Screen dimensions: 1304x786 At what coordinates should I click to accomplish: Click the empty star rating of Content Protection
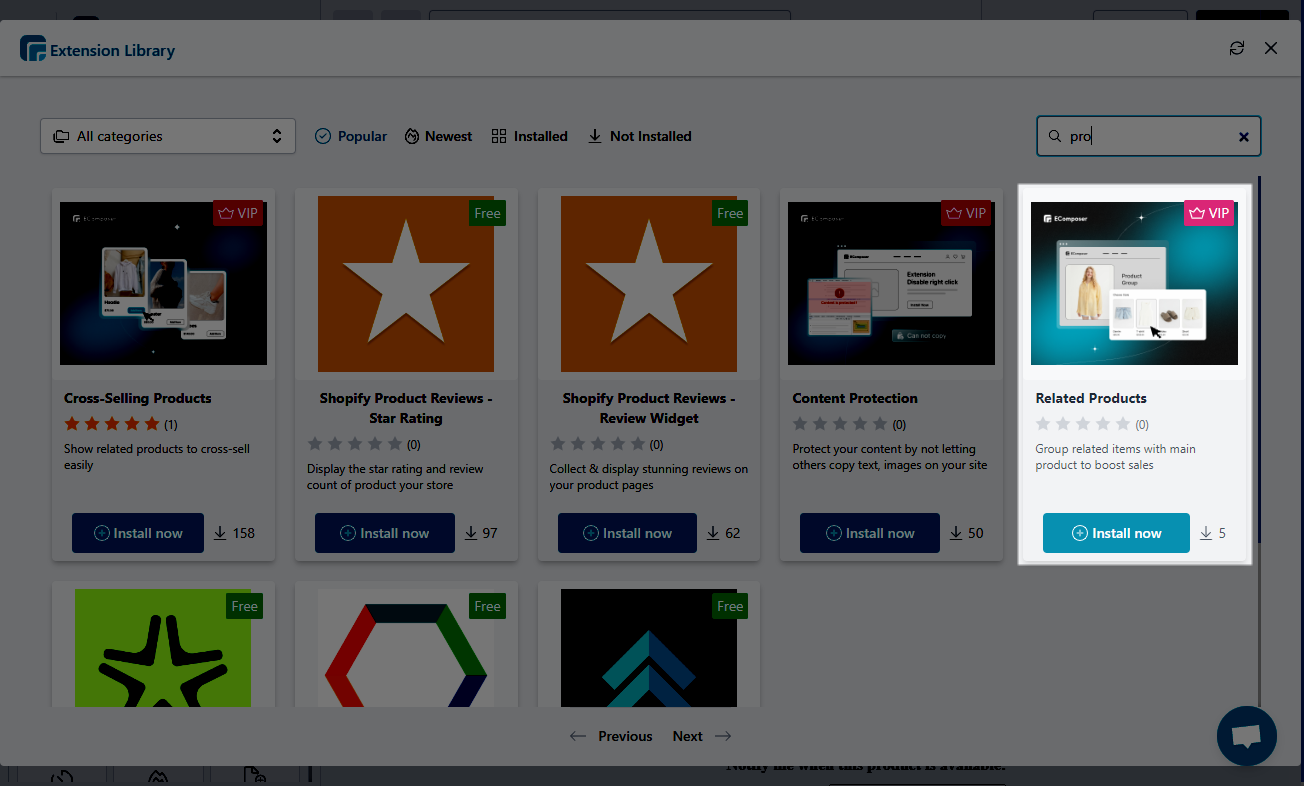[840, 424]
